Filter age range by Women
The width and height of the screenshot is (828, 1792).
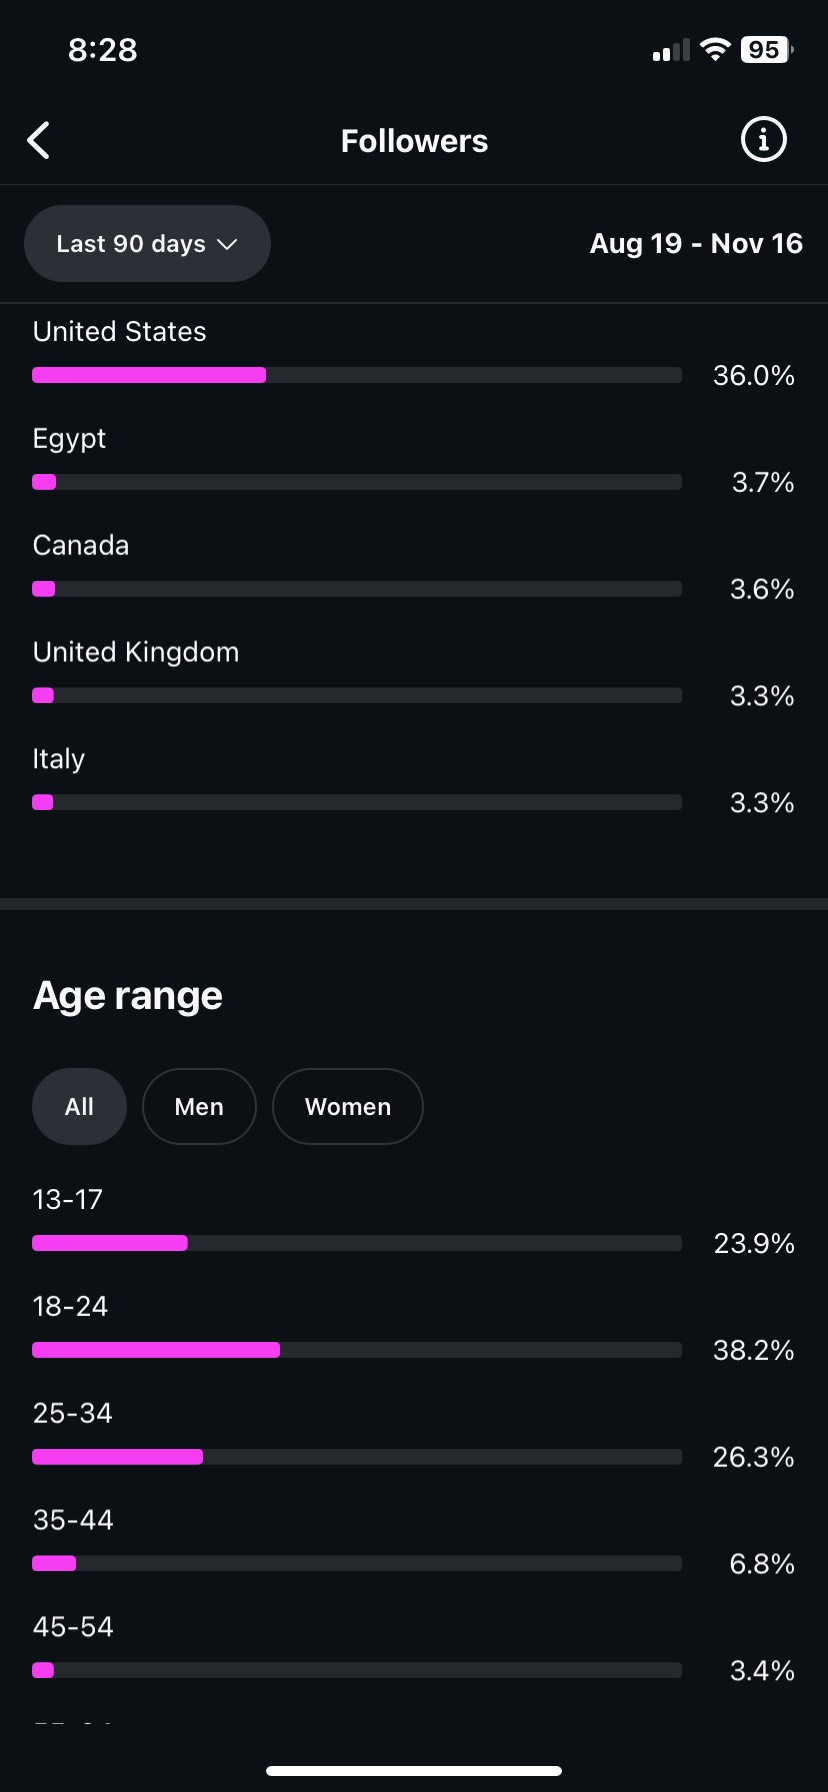coord(347,1107)
